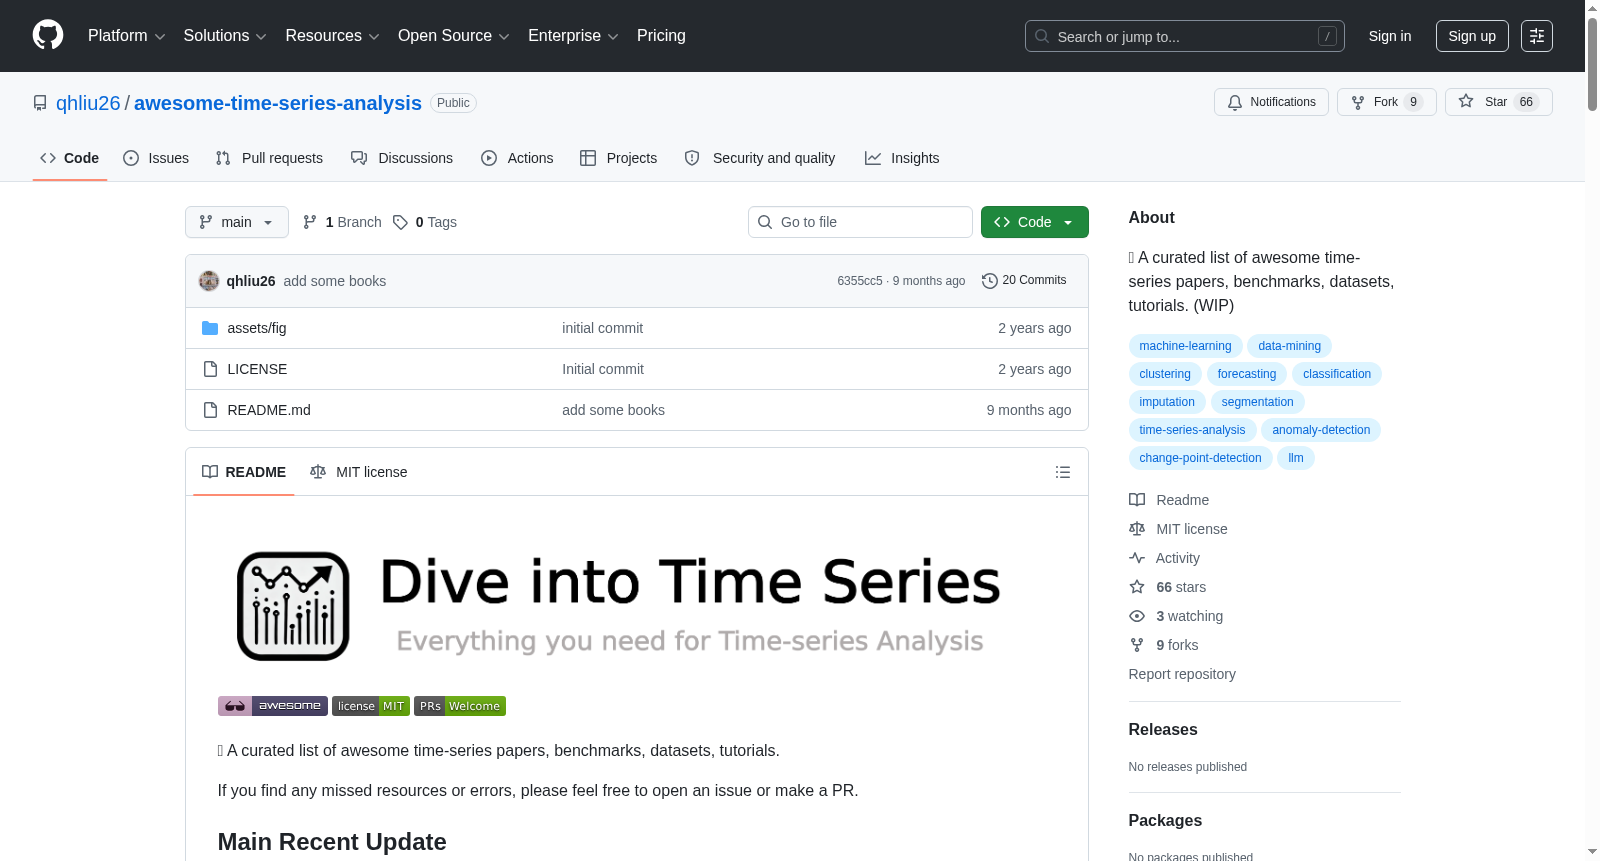
Task: Open the README.md file name link
Action: point(269,410)
